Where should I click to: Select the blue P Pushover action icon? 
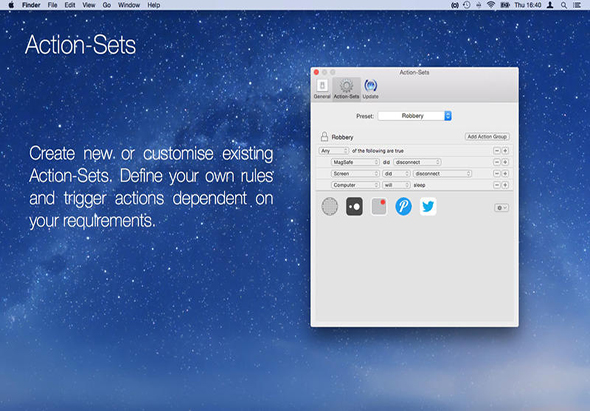[x=403, y=207]
